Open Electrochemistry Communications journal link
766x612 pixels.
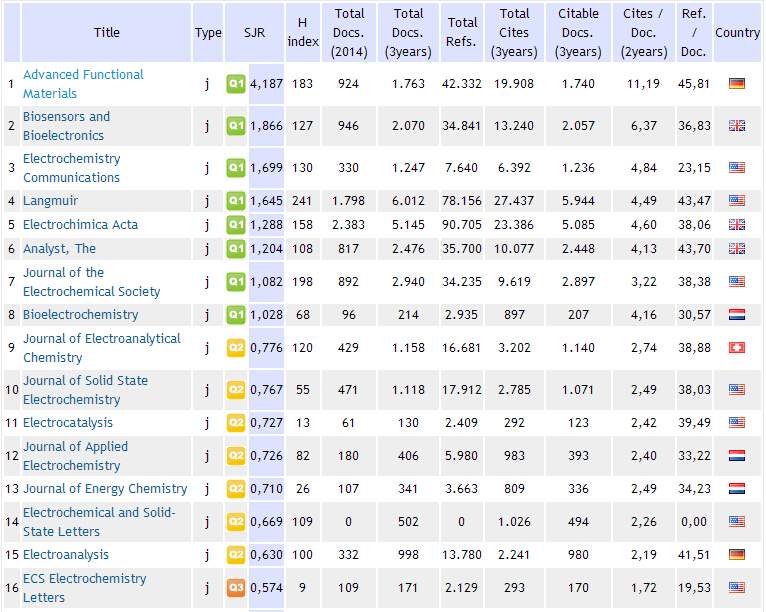(71, 168)
